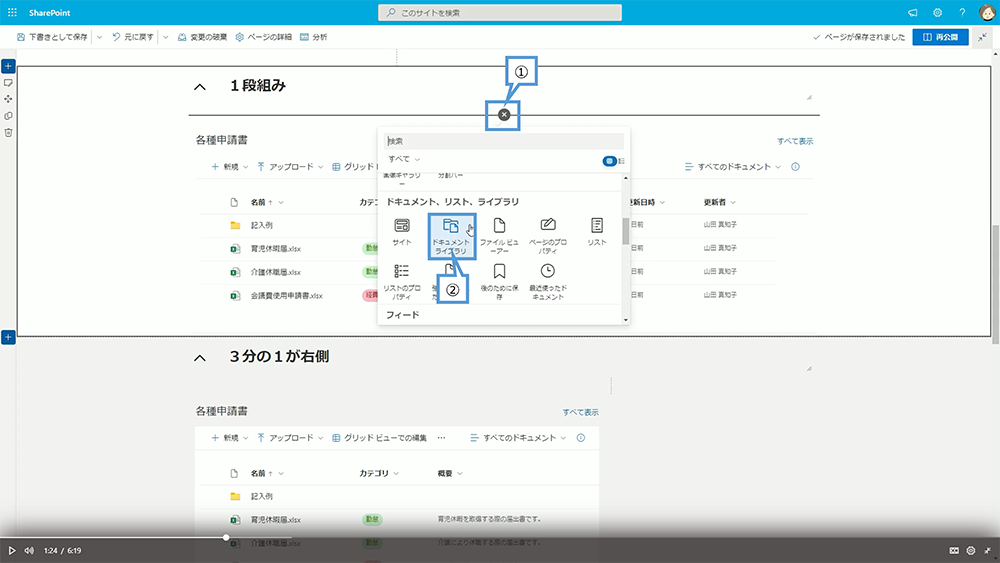Select the リスト web part
Image resolution: width=1000 pixels, height=563 pixels.
coord(597,232)
